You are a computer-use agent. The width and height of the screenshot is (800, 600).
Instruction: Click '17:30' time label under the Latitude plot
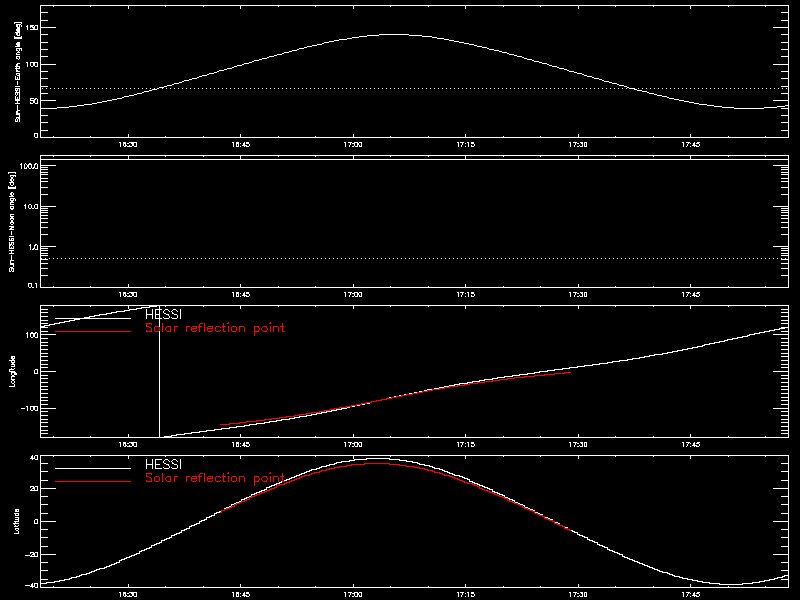[578, 595]
